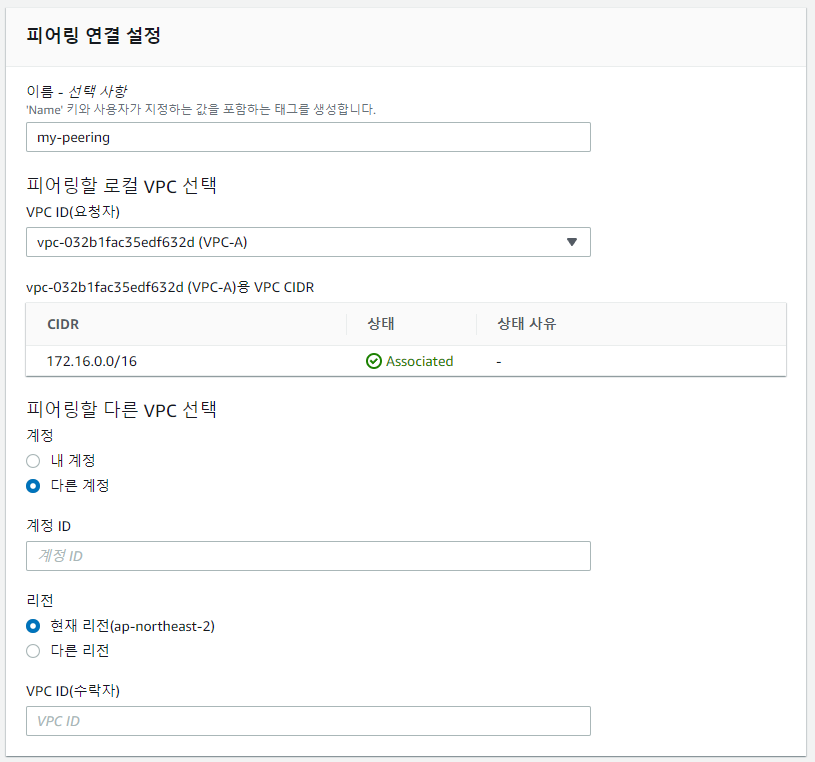The height and width of the screenshot is (762, 815).
Task: Click the 피어링 연결 설정 panel header
Action: click(x=406, y=36)
